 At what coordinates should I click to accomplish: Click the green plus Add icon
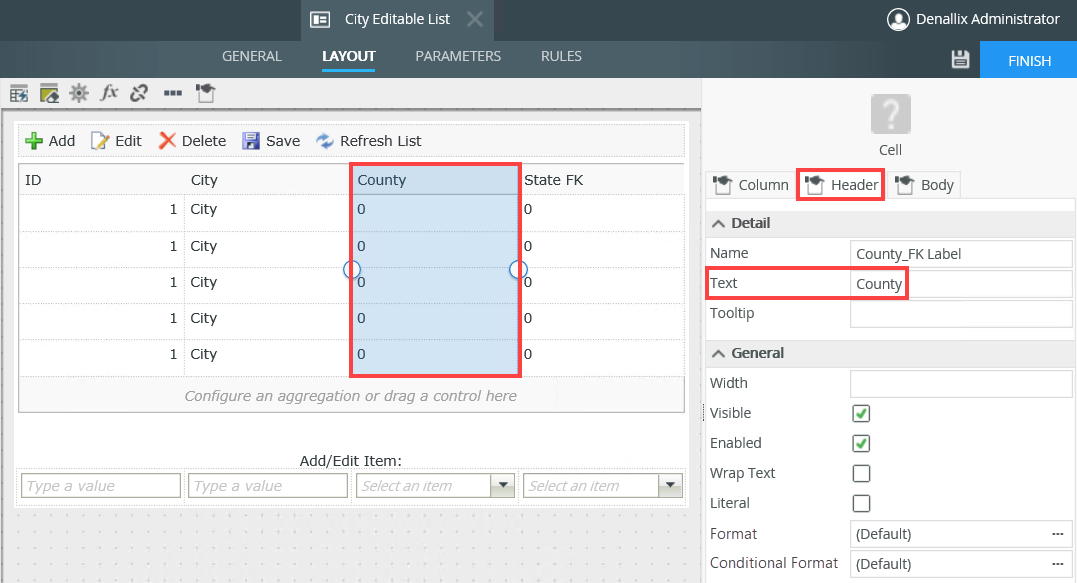click(33, 141)
